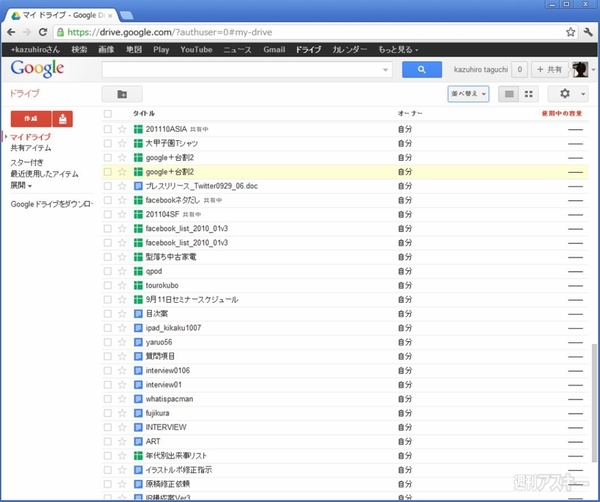Check the 目次案 row checkbox

tap(108, 314)
